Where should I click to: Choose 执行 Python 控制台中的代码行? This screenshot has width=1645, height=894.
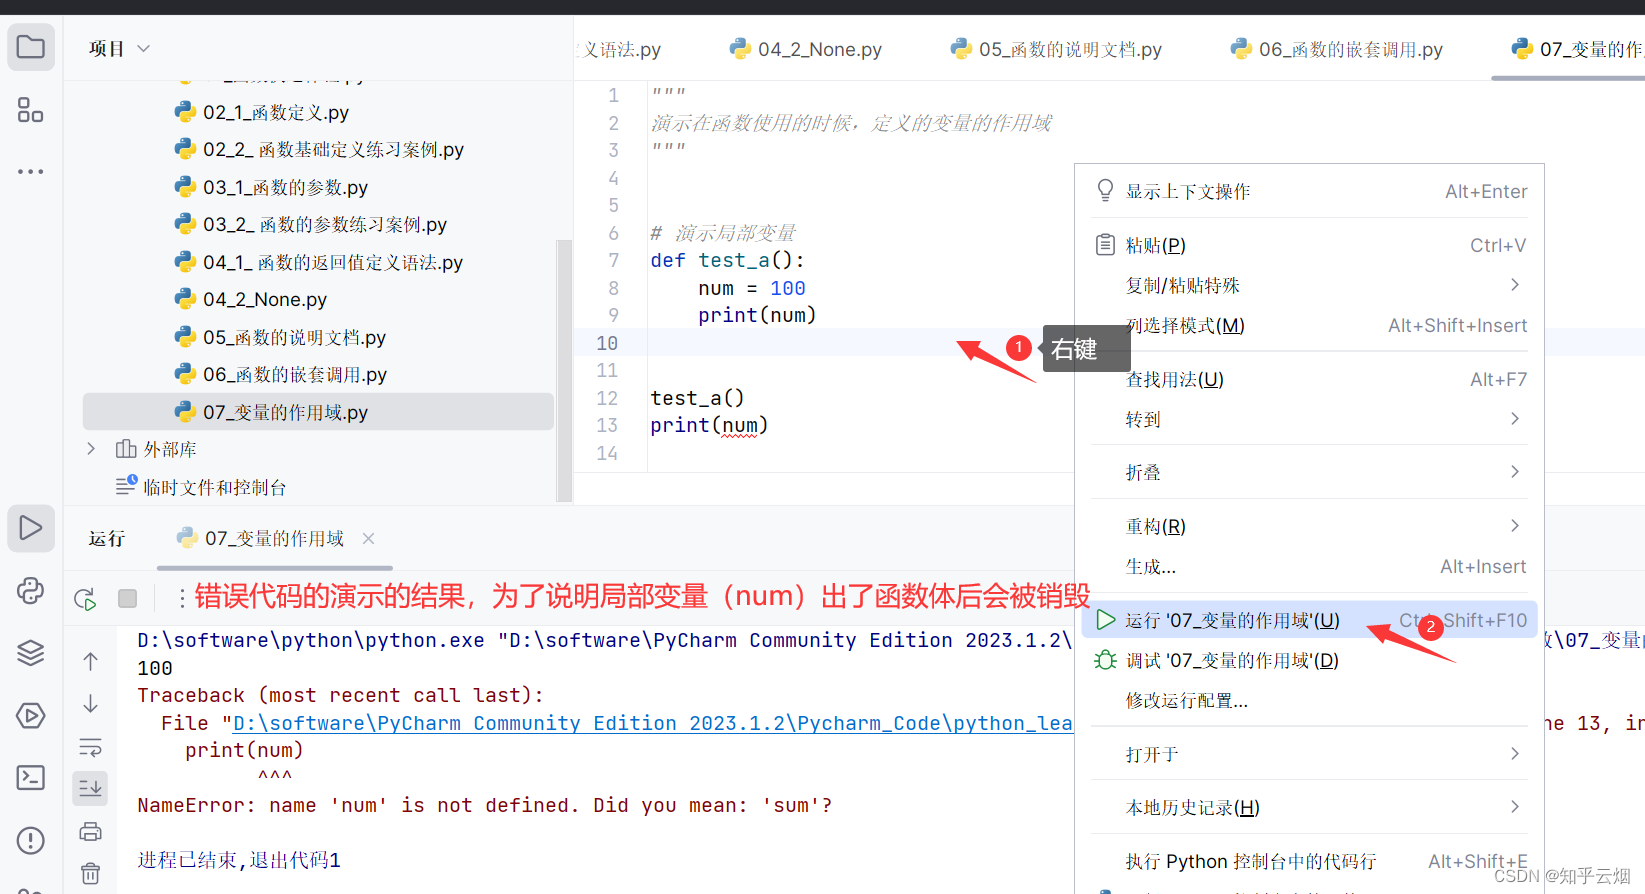click(1309, 861)
